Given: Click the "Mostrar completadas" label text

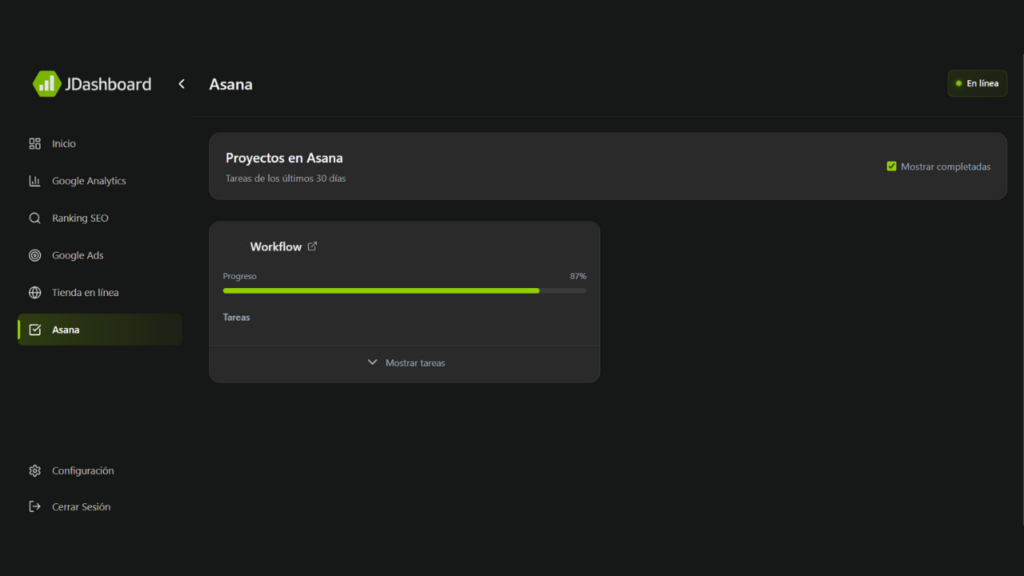Looking at the screenshot, I should pos(945,167).
